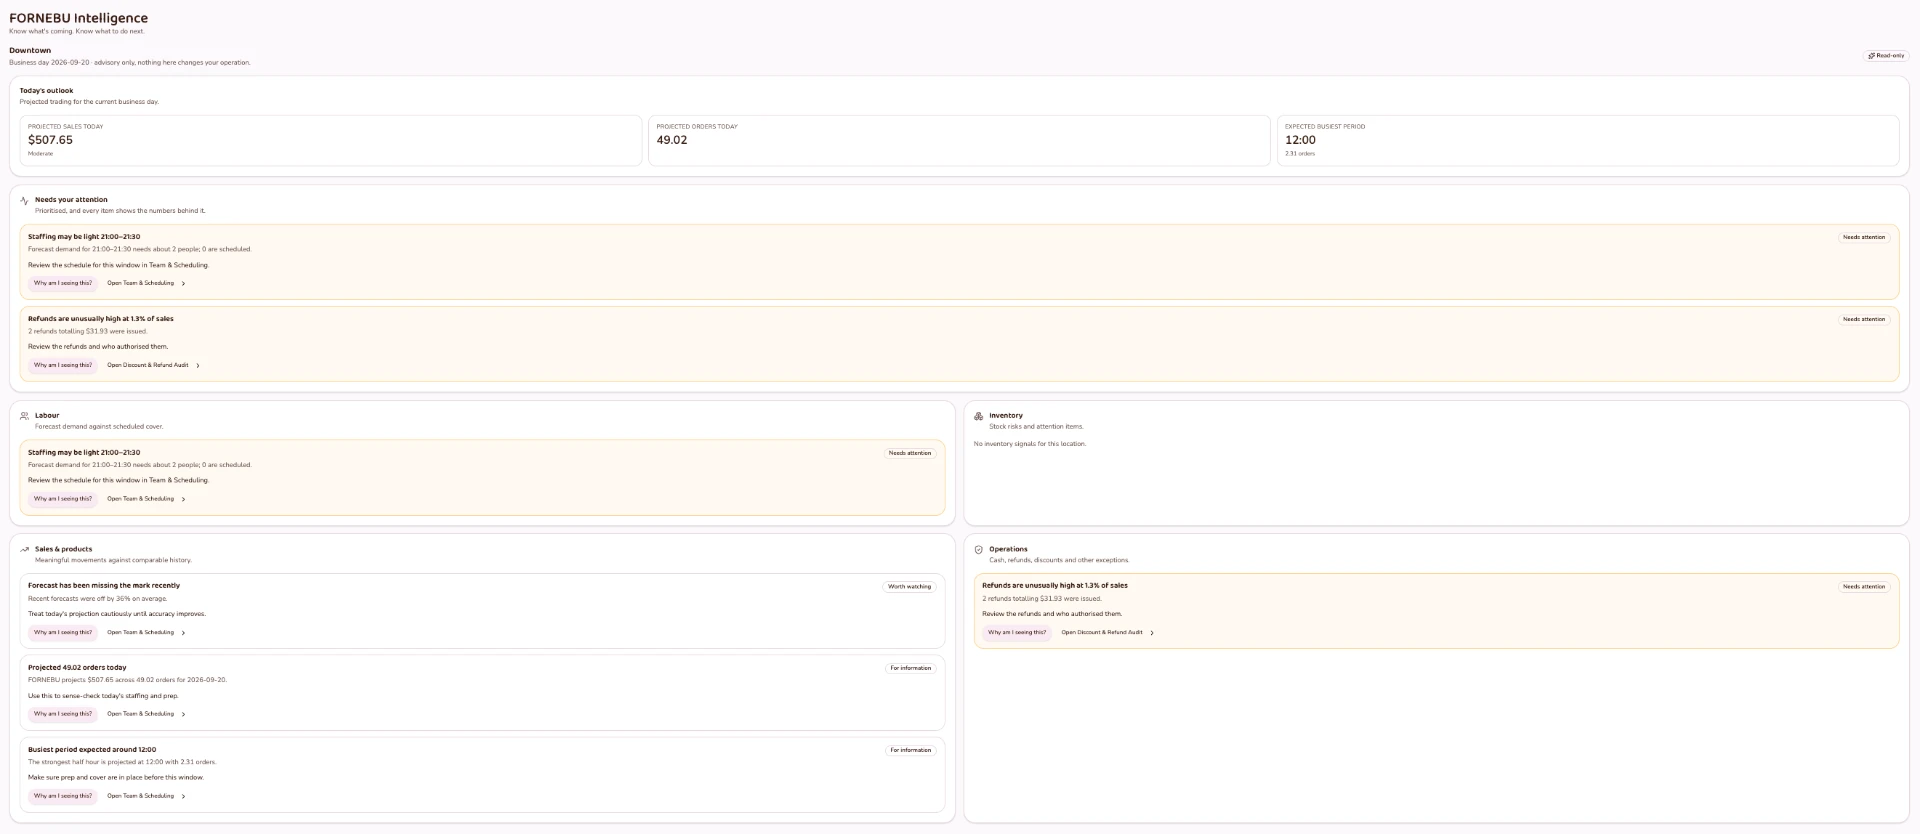This screenshot has height=834, width=1920.
Task: Click the For information badge on the Projected 49.02 orders card
Action: point(911,668)
